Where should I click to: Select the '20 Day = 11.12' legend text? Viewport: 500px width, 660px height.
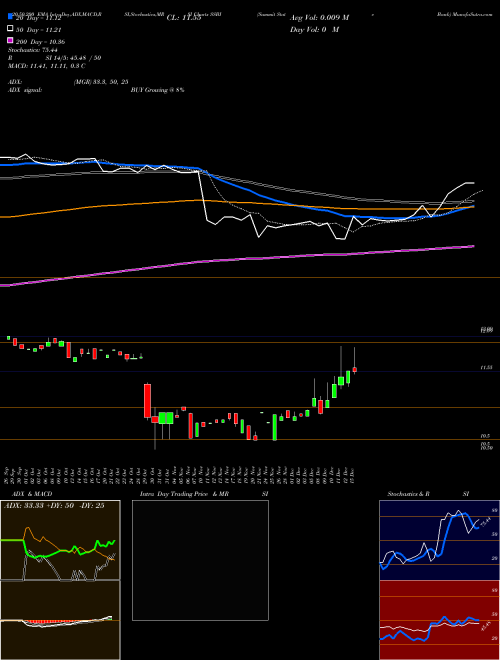point(41,18)
